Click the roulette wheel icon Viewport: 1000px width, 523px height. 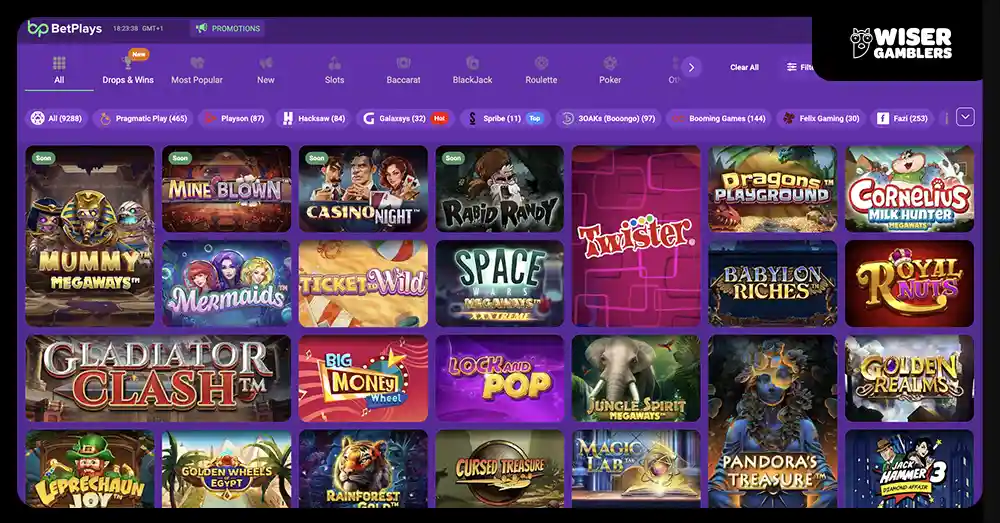[x=541, y=63]
